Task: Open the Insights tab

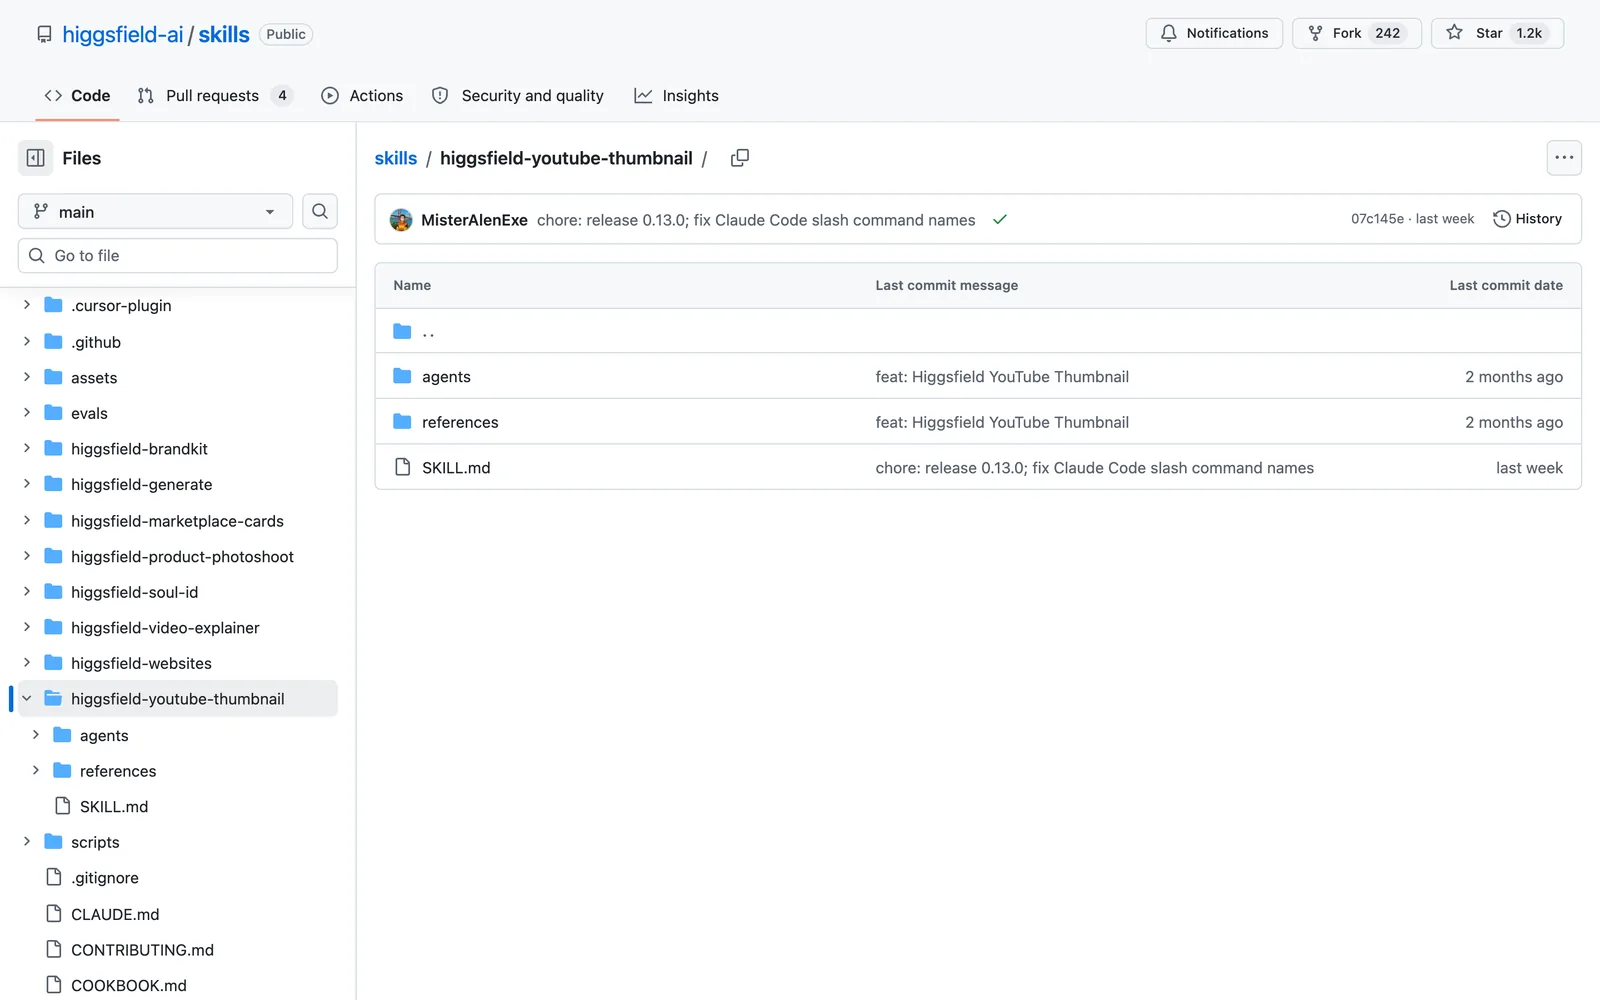Action: click(x=677, y=95)
